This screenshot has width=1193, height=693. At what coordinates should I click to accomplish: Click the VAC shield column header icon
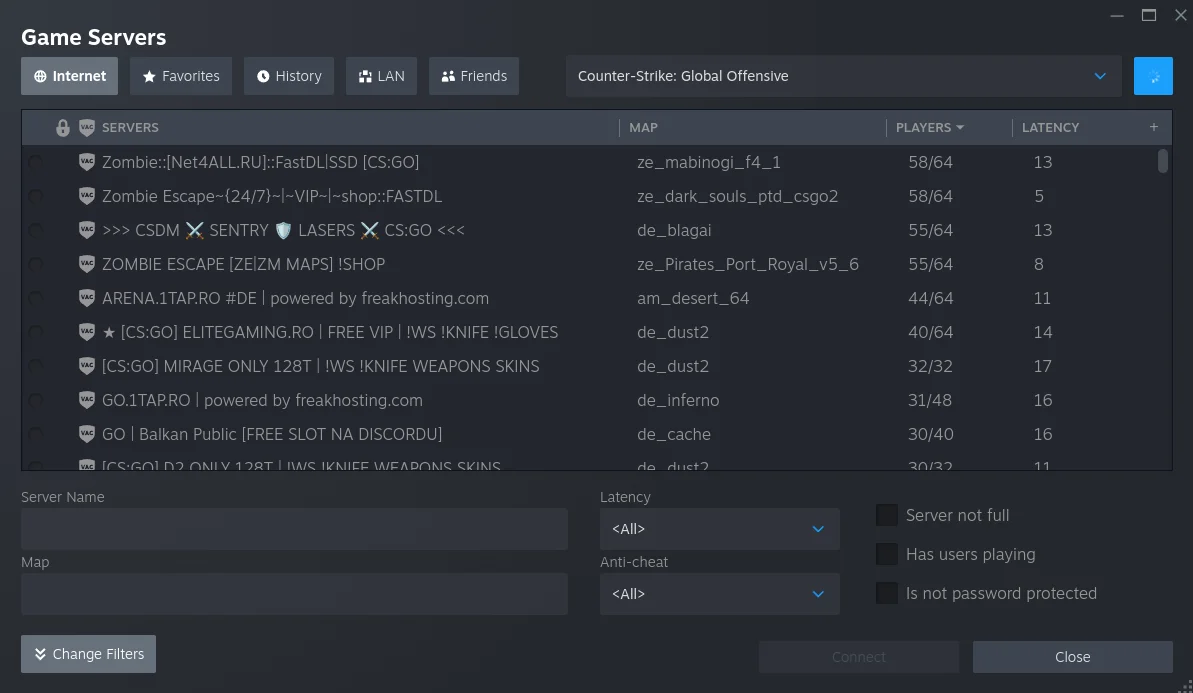[x=89, y=127]
